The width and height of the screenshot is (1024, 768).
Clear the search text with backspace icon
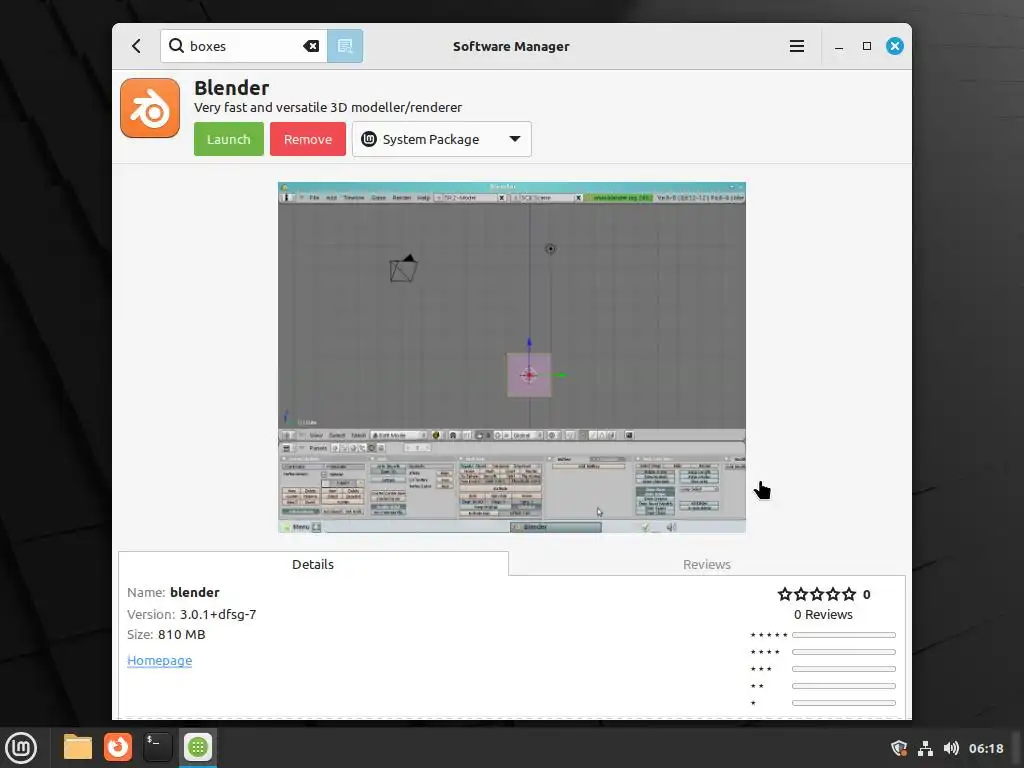click(312, 46)
